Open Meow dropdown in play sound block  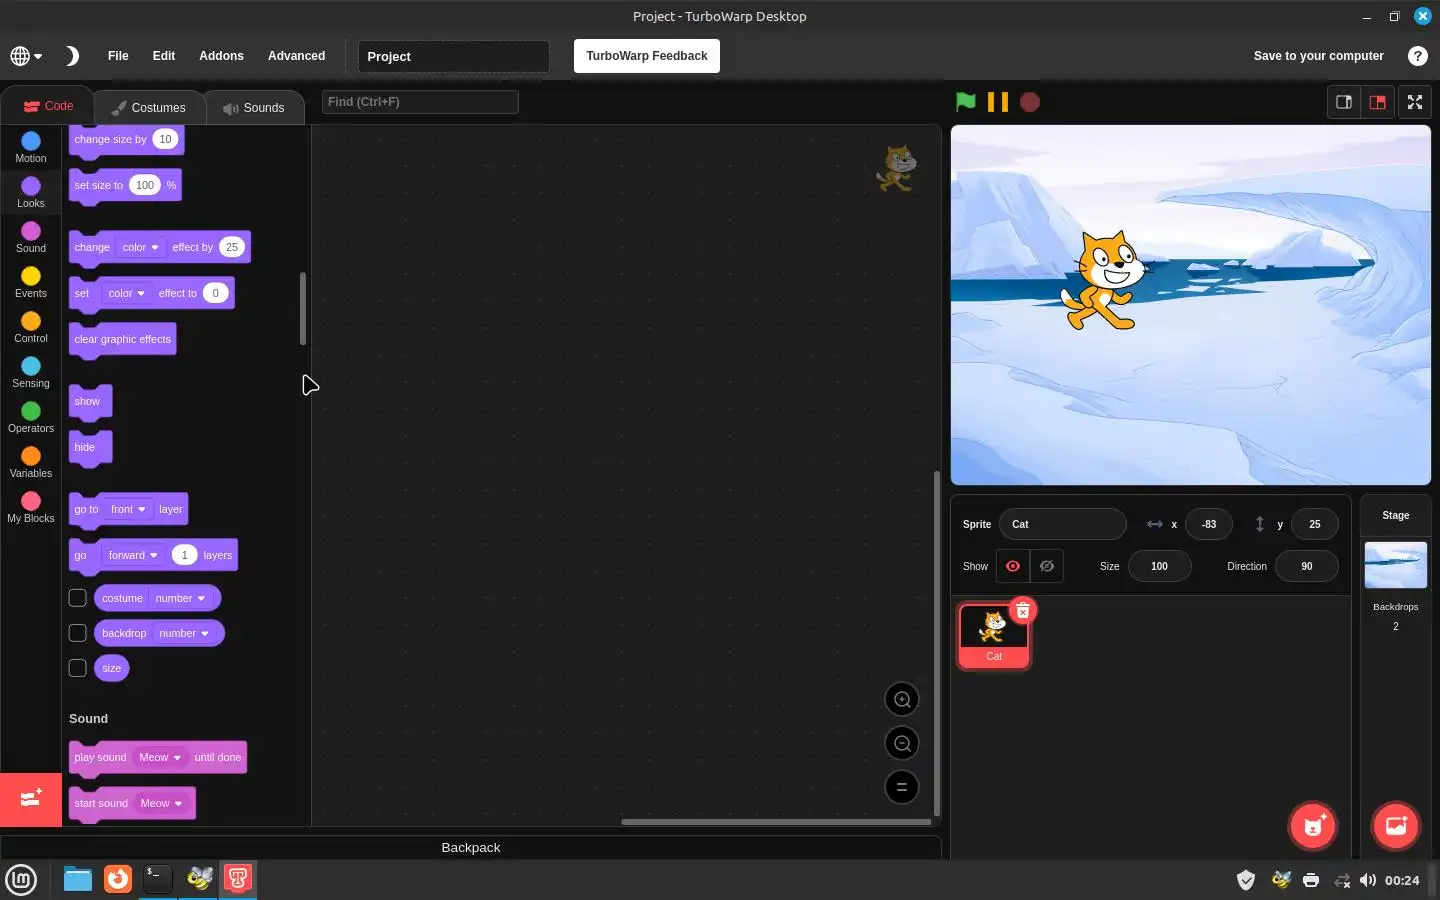[160, 757]
